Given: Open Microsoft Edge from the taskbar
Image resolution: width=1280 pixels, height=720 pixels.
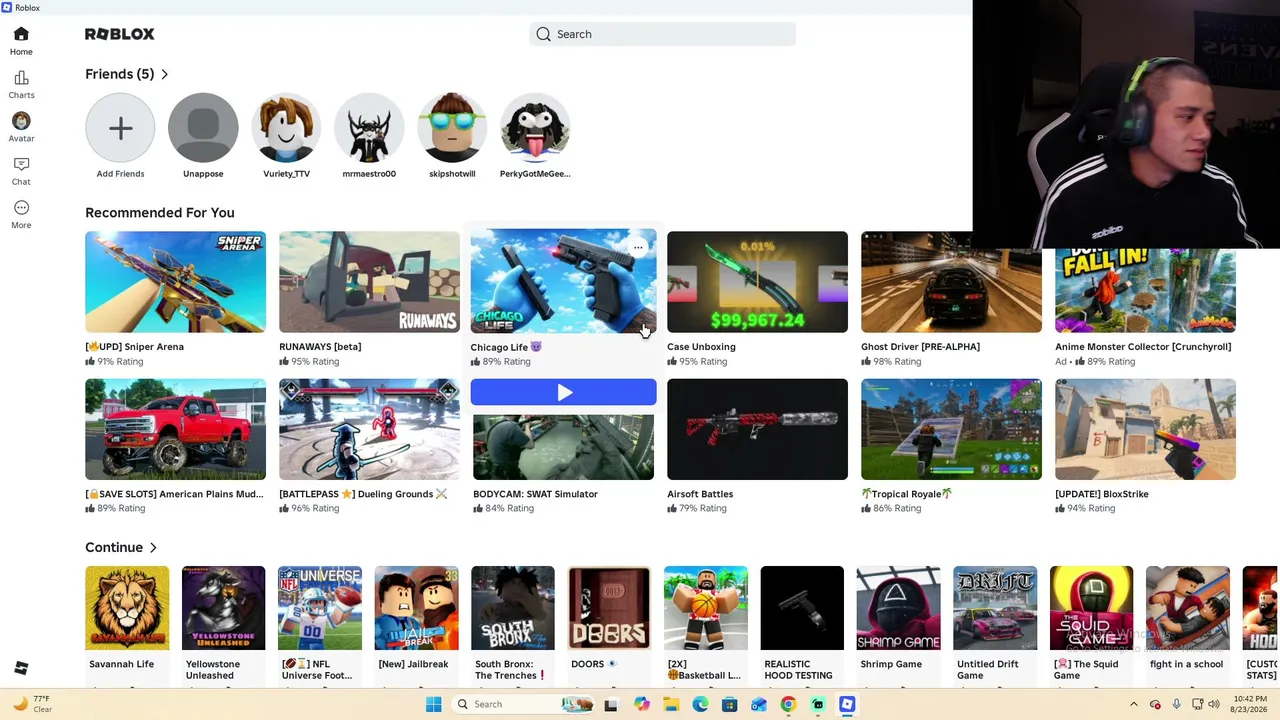Looking at the screenshot, I should point(700,704).
